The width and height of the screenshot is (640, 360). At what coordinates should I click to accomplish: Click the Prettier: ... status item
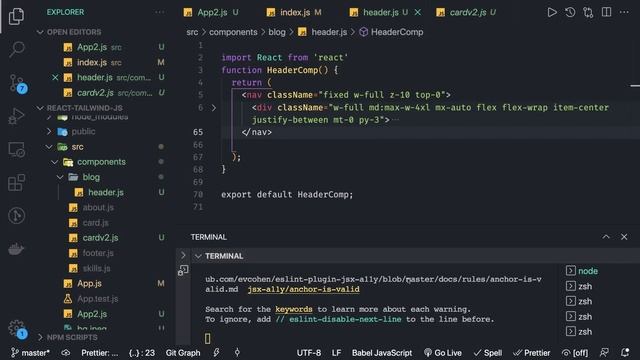(99, 353)
